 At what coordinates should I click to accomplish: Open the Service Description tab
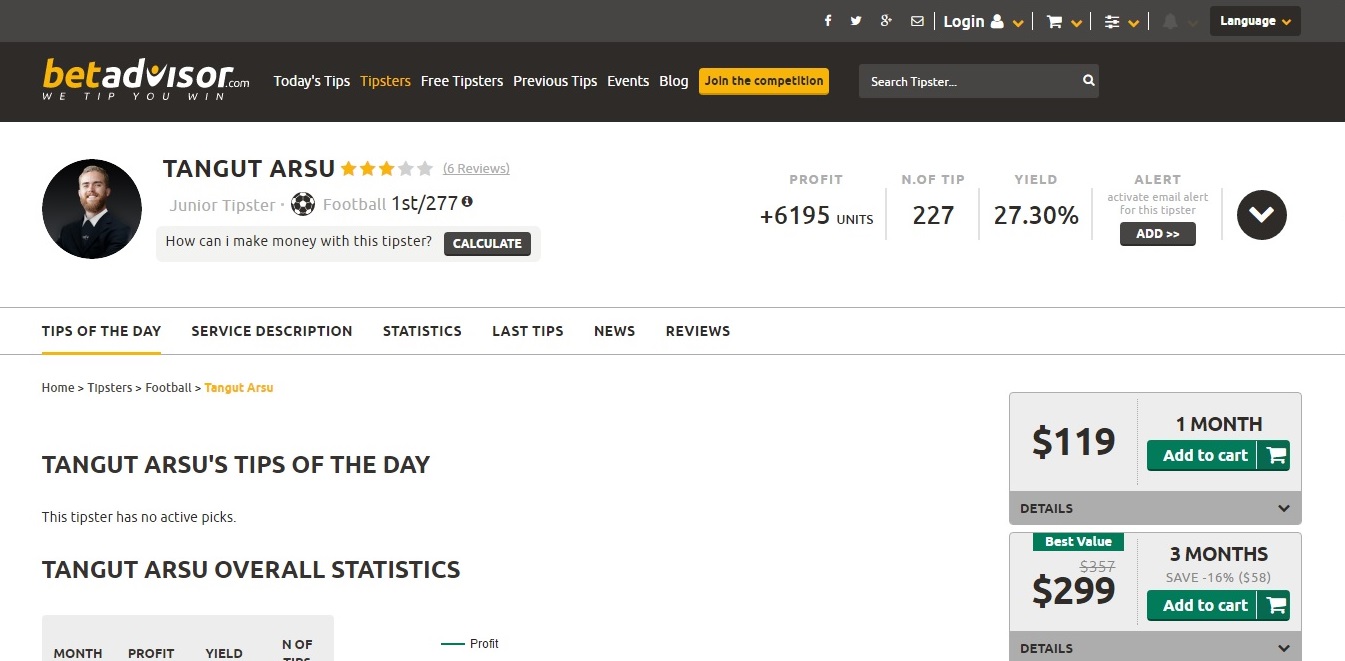(x=272, y=331)
